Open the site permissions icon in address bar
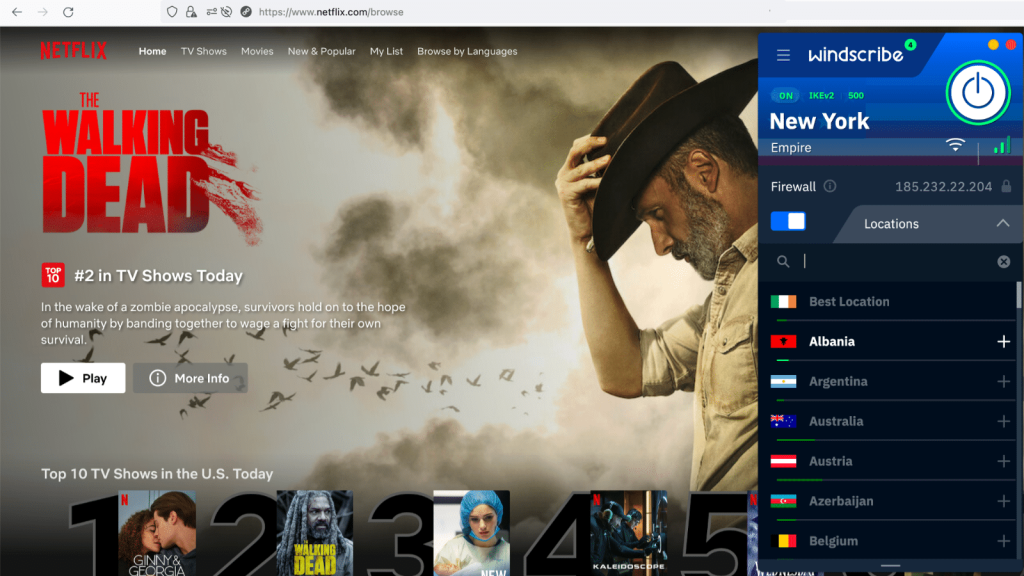Viewport: 1024px width, 576px height. 212,12
